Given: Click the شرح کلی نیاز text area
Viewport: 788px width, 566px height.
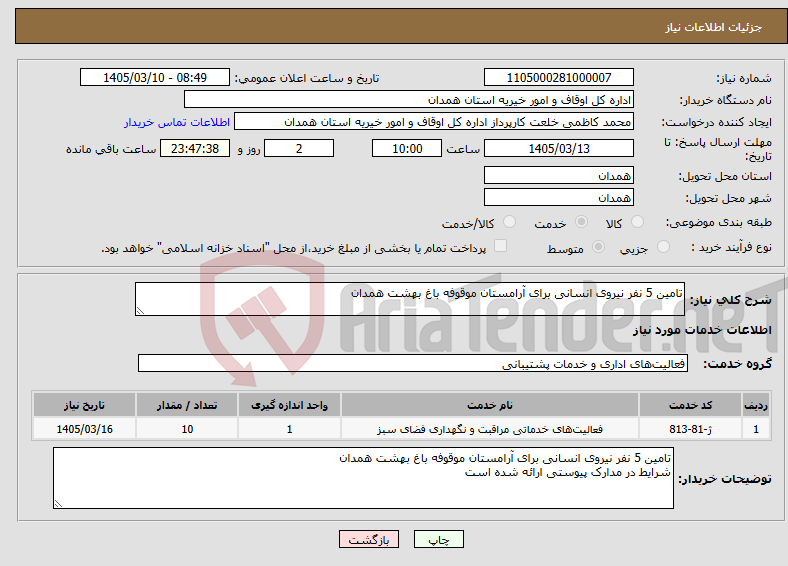Looking at the screenshot, I should [410, 299].
